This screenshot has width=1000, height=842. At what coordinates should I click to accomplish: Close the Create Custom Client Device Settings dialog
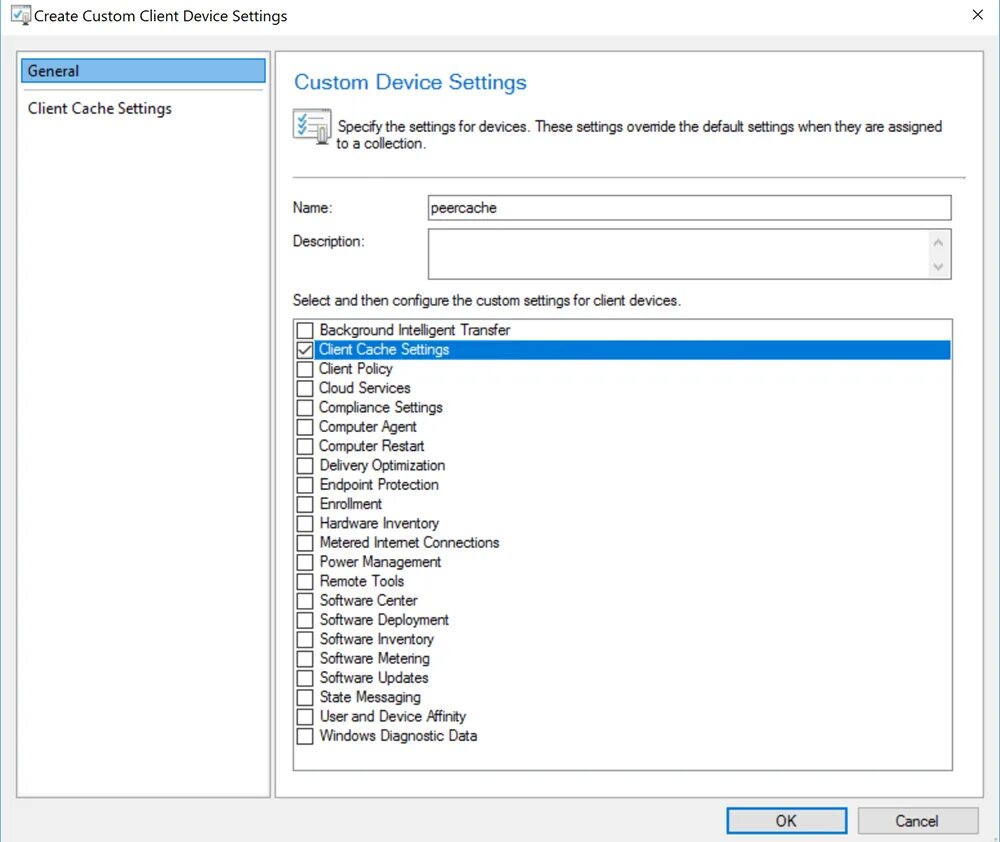click(x=977, y=15)
